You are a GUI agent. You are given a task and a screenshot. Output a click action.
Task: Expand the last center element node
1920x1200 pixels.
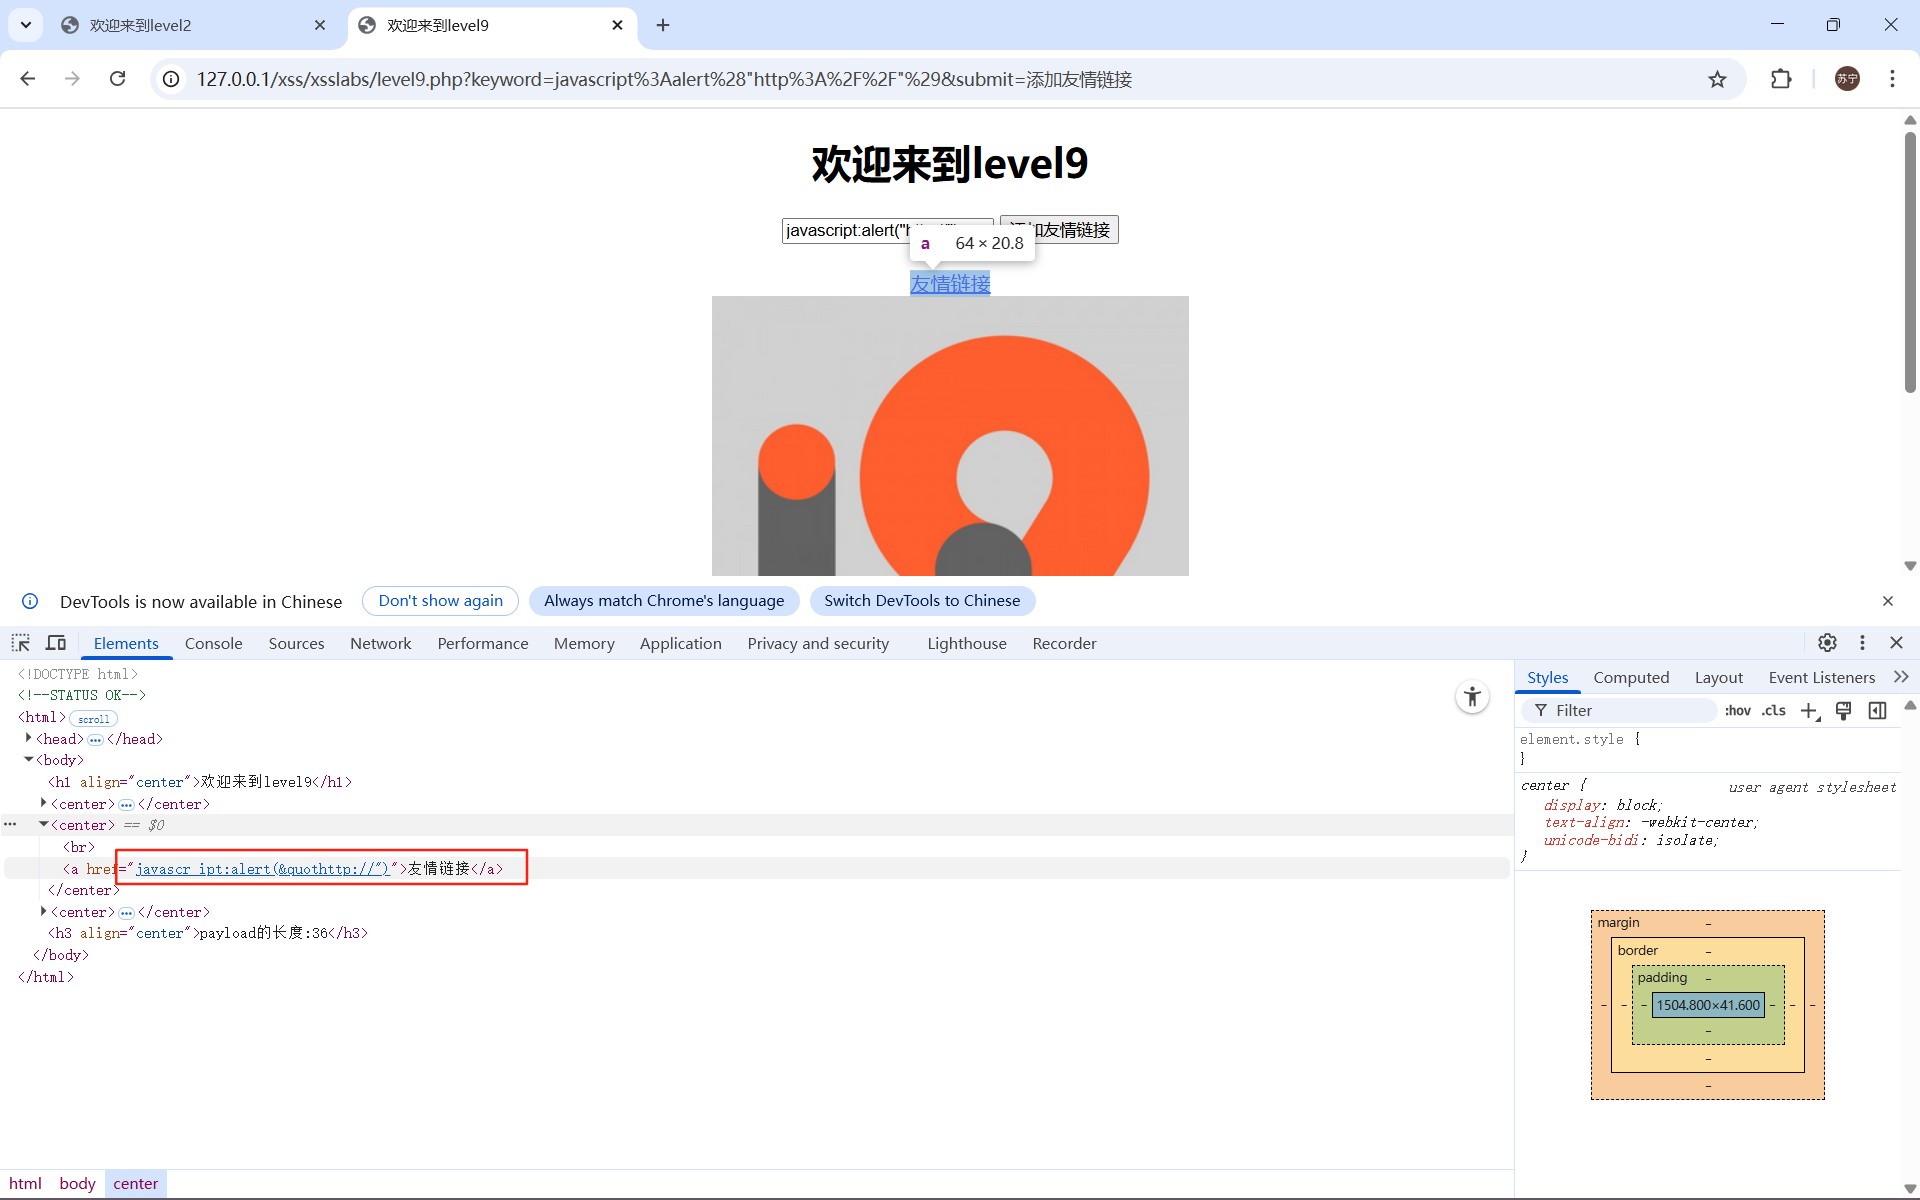[x=43, y=911]
